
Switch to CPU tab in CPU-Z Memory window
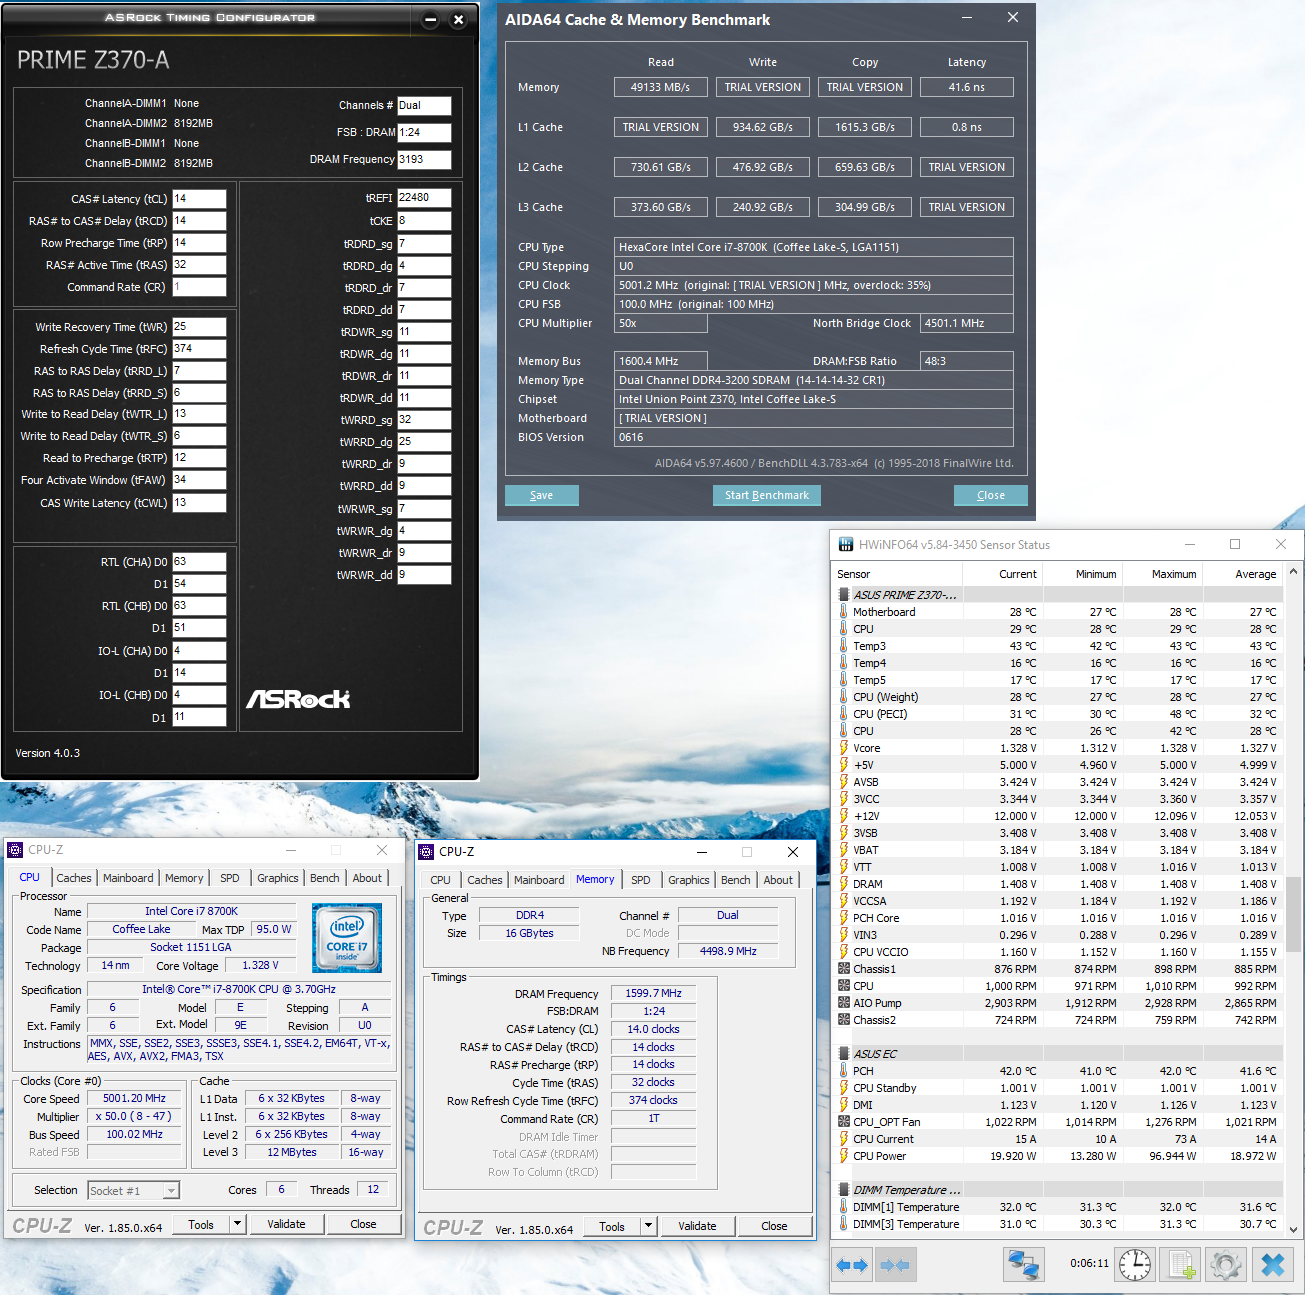[440, 880]
